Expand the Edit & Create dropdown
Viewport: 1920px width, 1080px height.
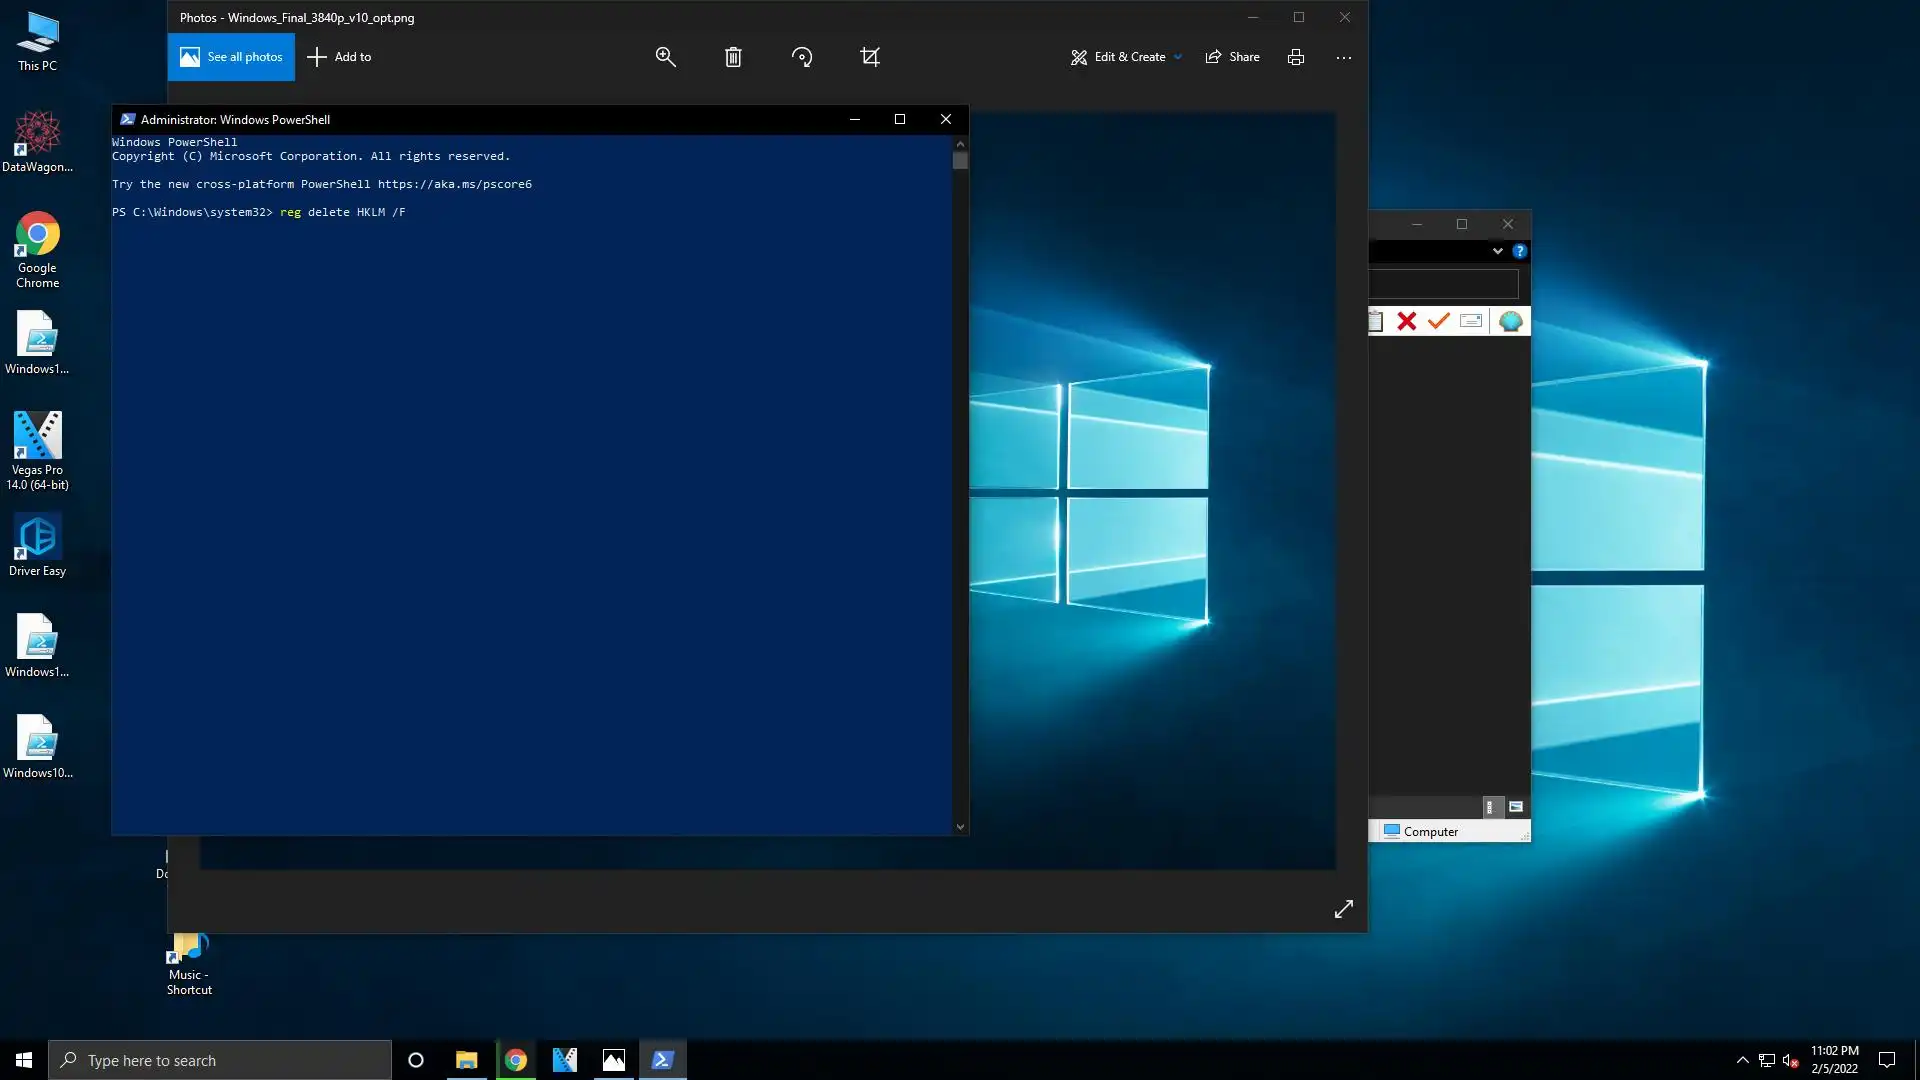click(1178, 57)
